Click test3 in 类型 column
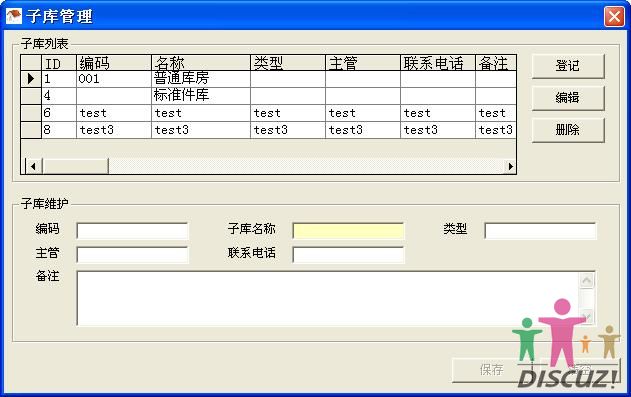 pyautogui.click(x=288, y=130)
